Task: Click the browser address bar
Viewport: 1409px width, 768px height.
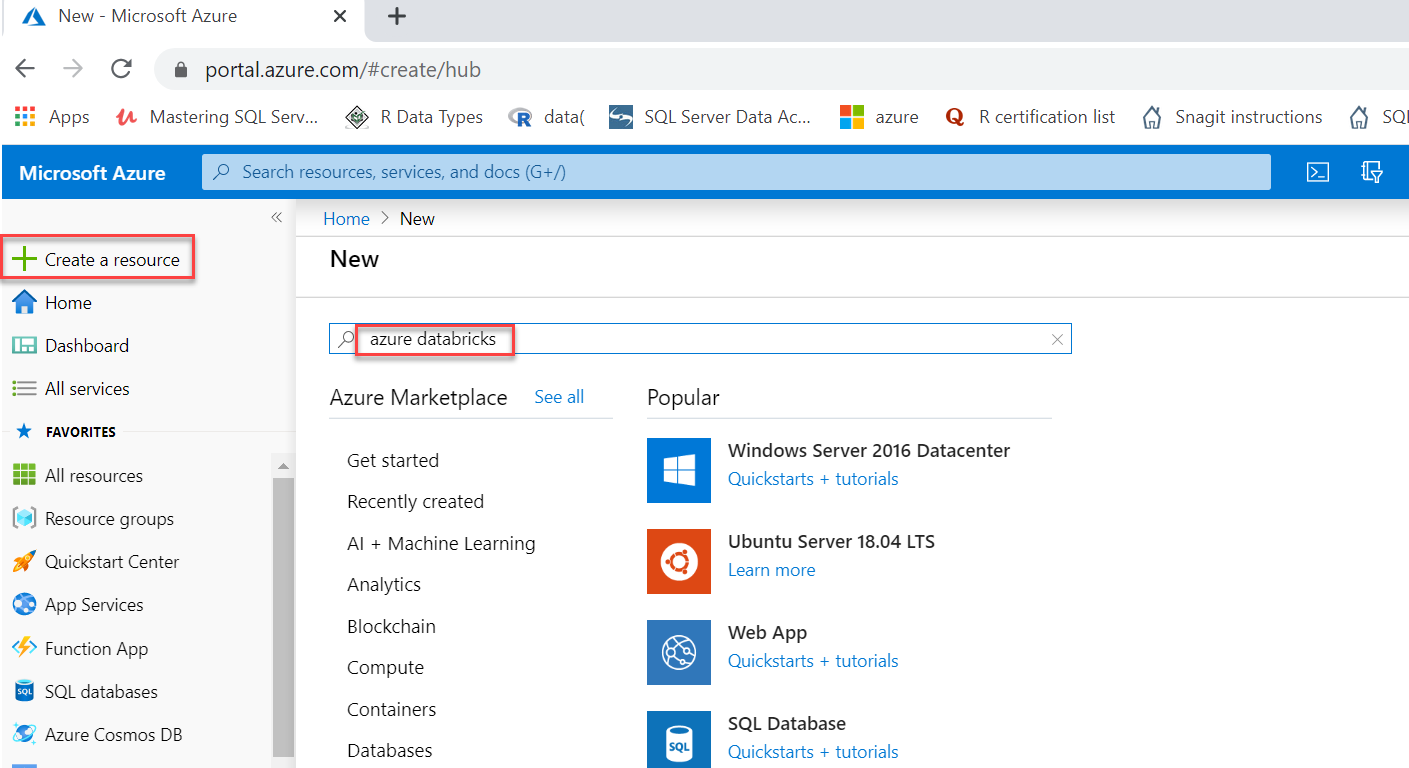Action: click(x=780, y=70)
